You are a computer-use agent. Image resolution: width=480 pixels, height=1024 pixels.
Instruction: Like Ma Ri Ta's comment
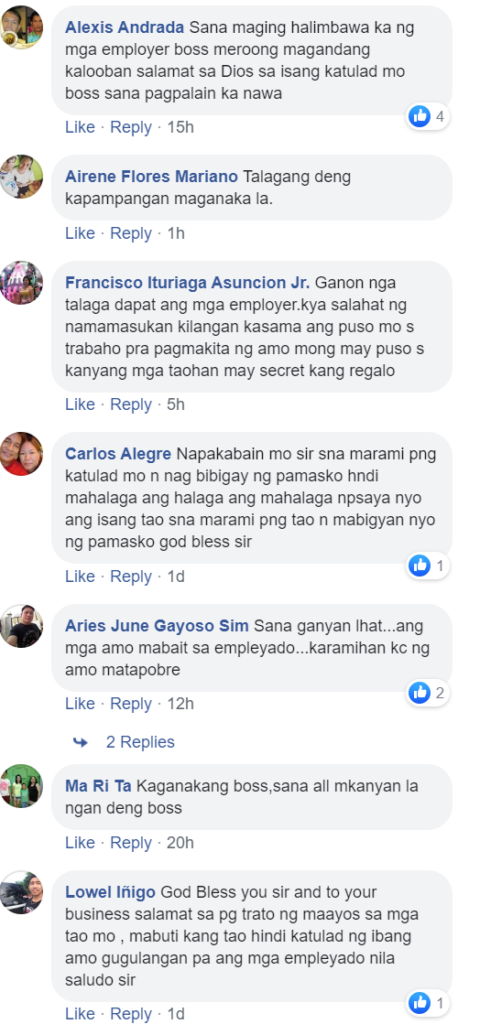[x=80, y=842]
